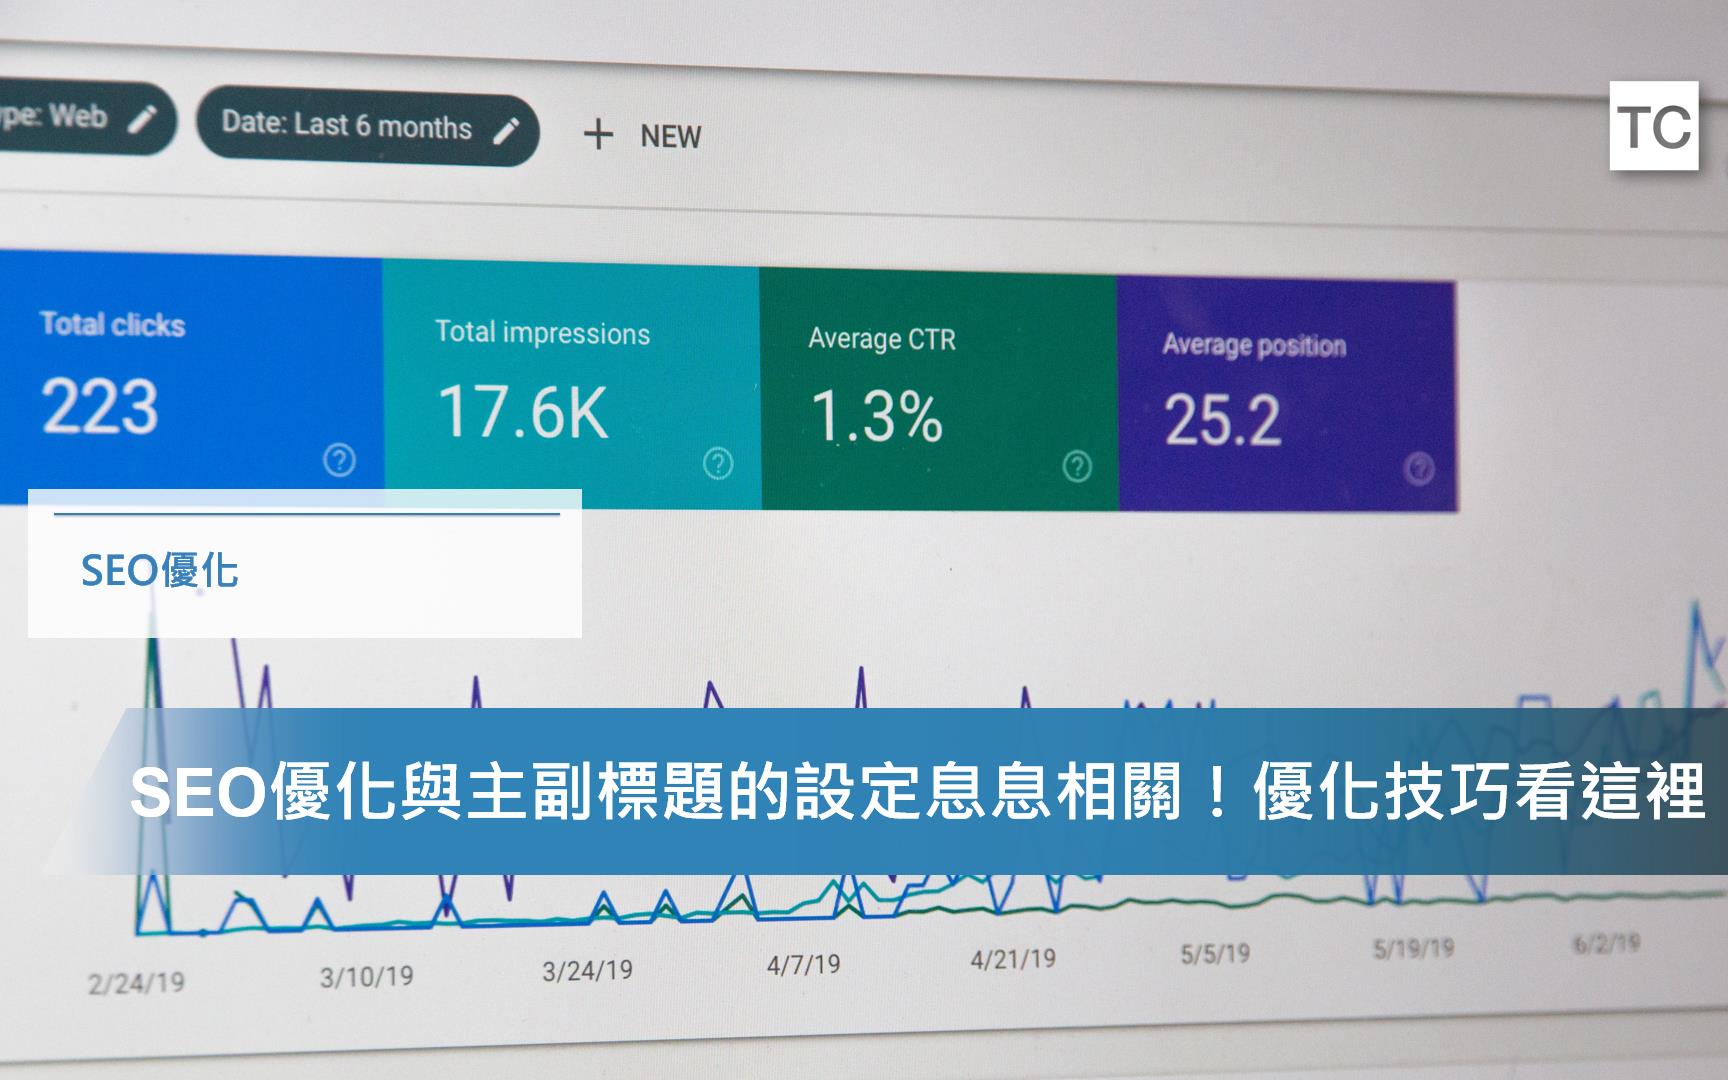This screenshot has height=1080, width=1728.
Task: Click the TC logo badge
Action: point(1654,126)
